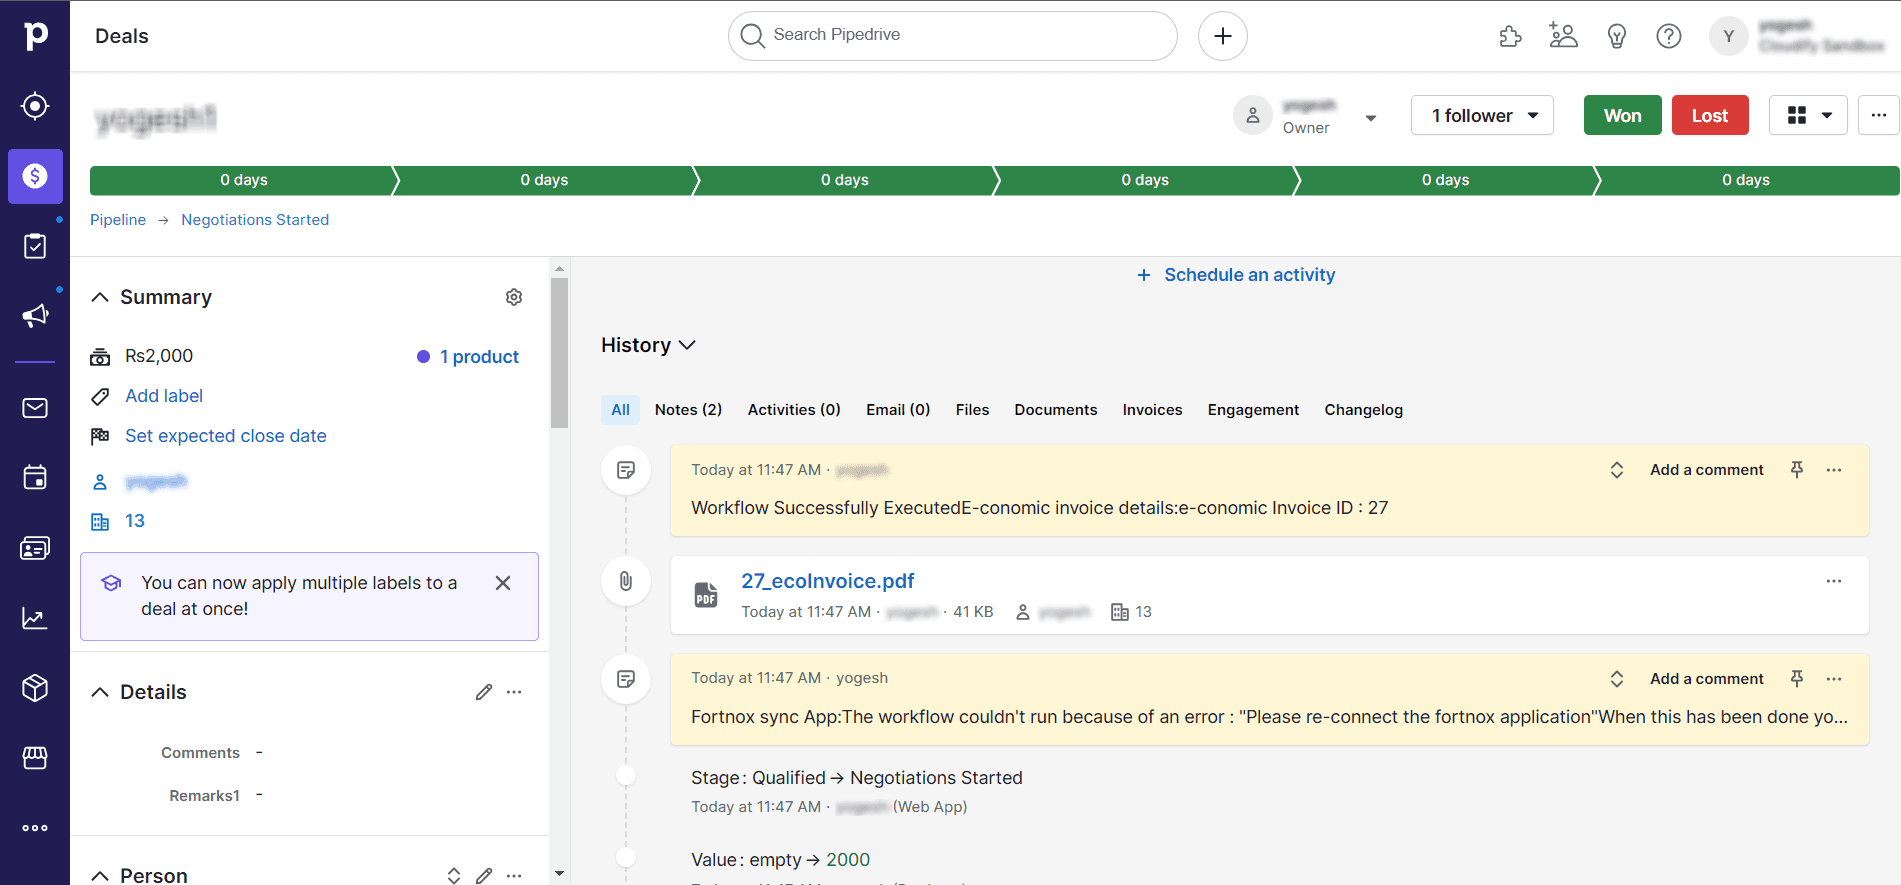
Task: Expand the Workflow Successfully Executed note
Action: click(x=1617, y=470)
